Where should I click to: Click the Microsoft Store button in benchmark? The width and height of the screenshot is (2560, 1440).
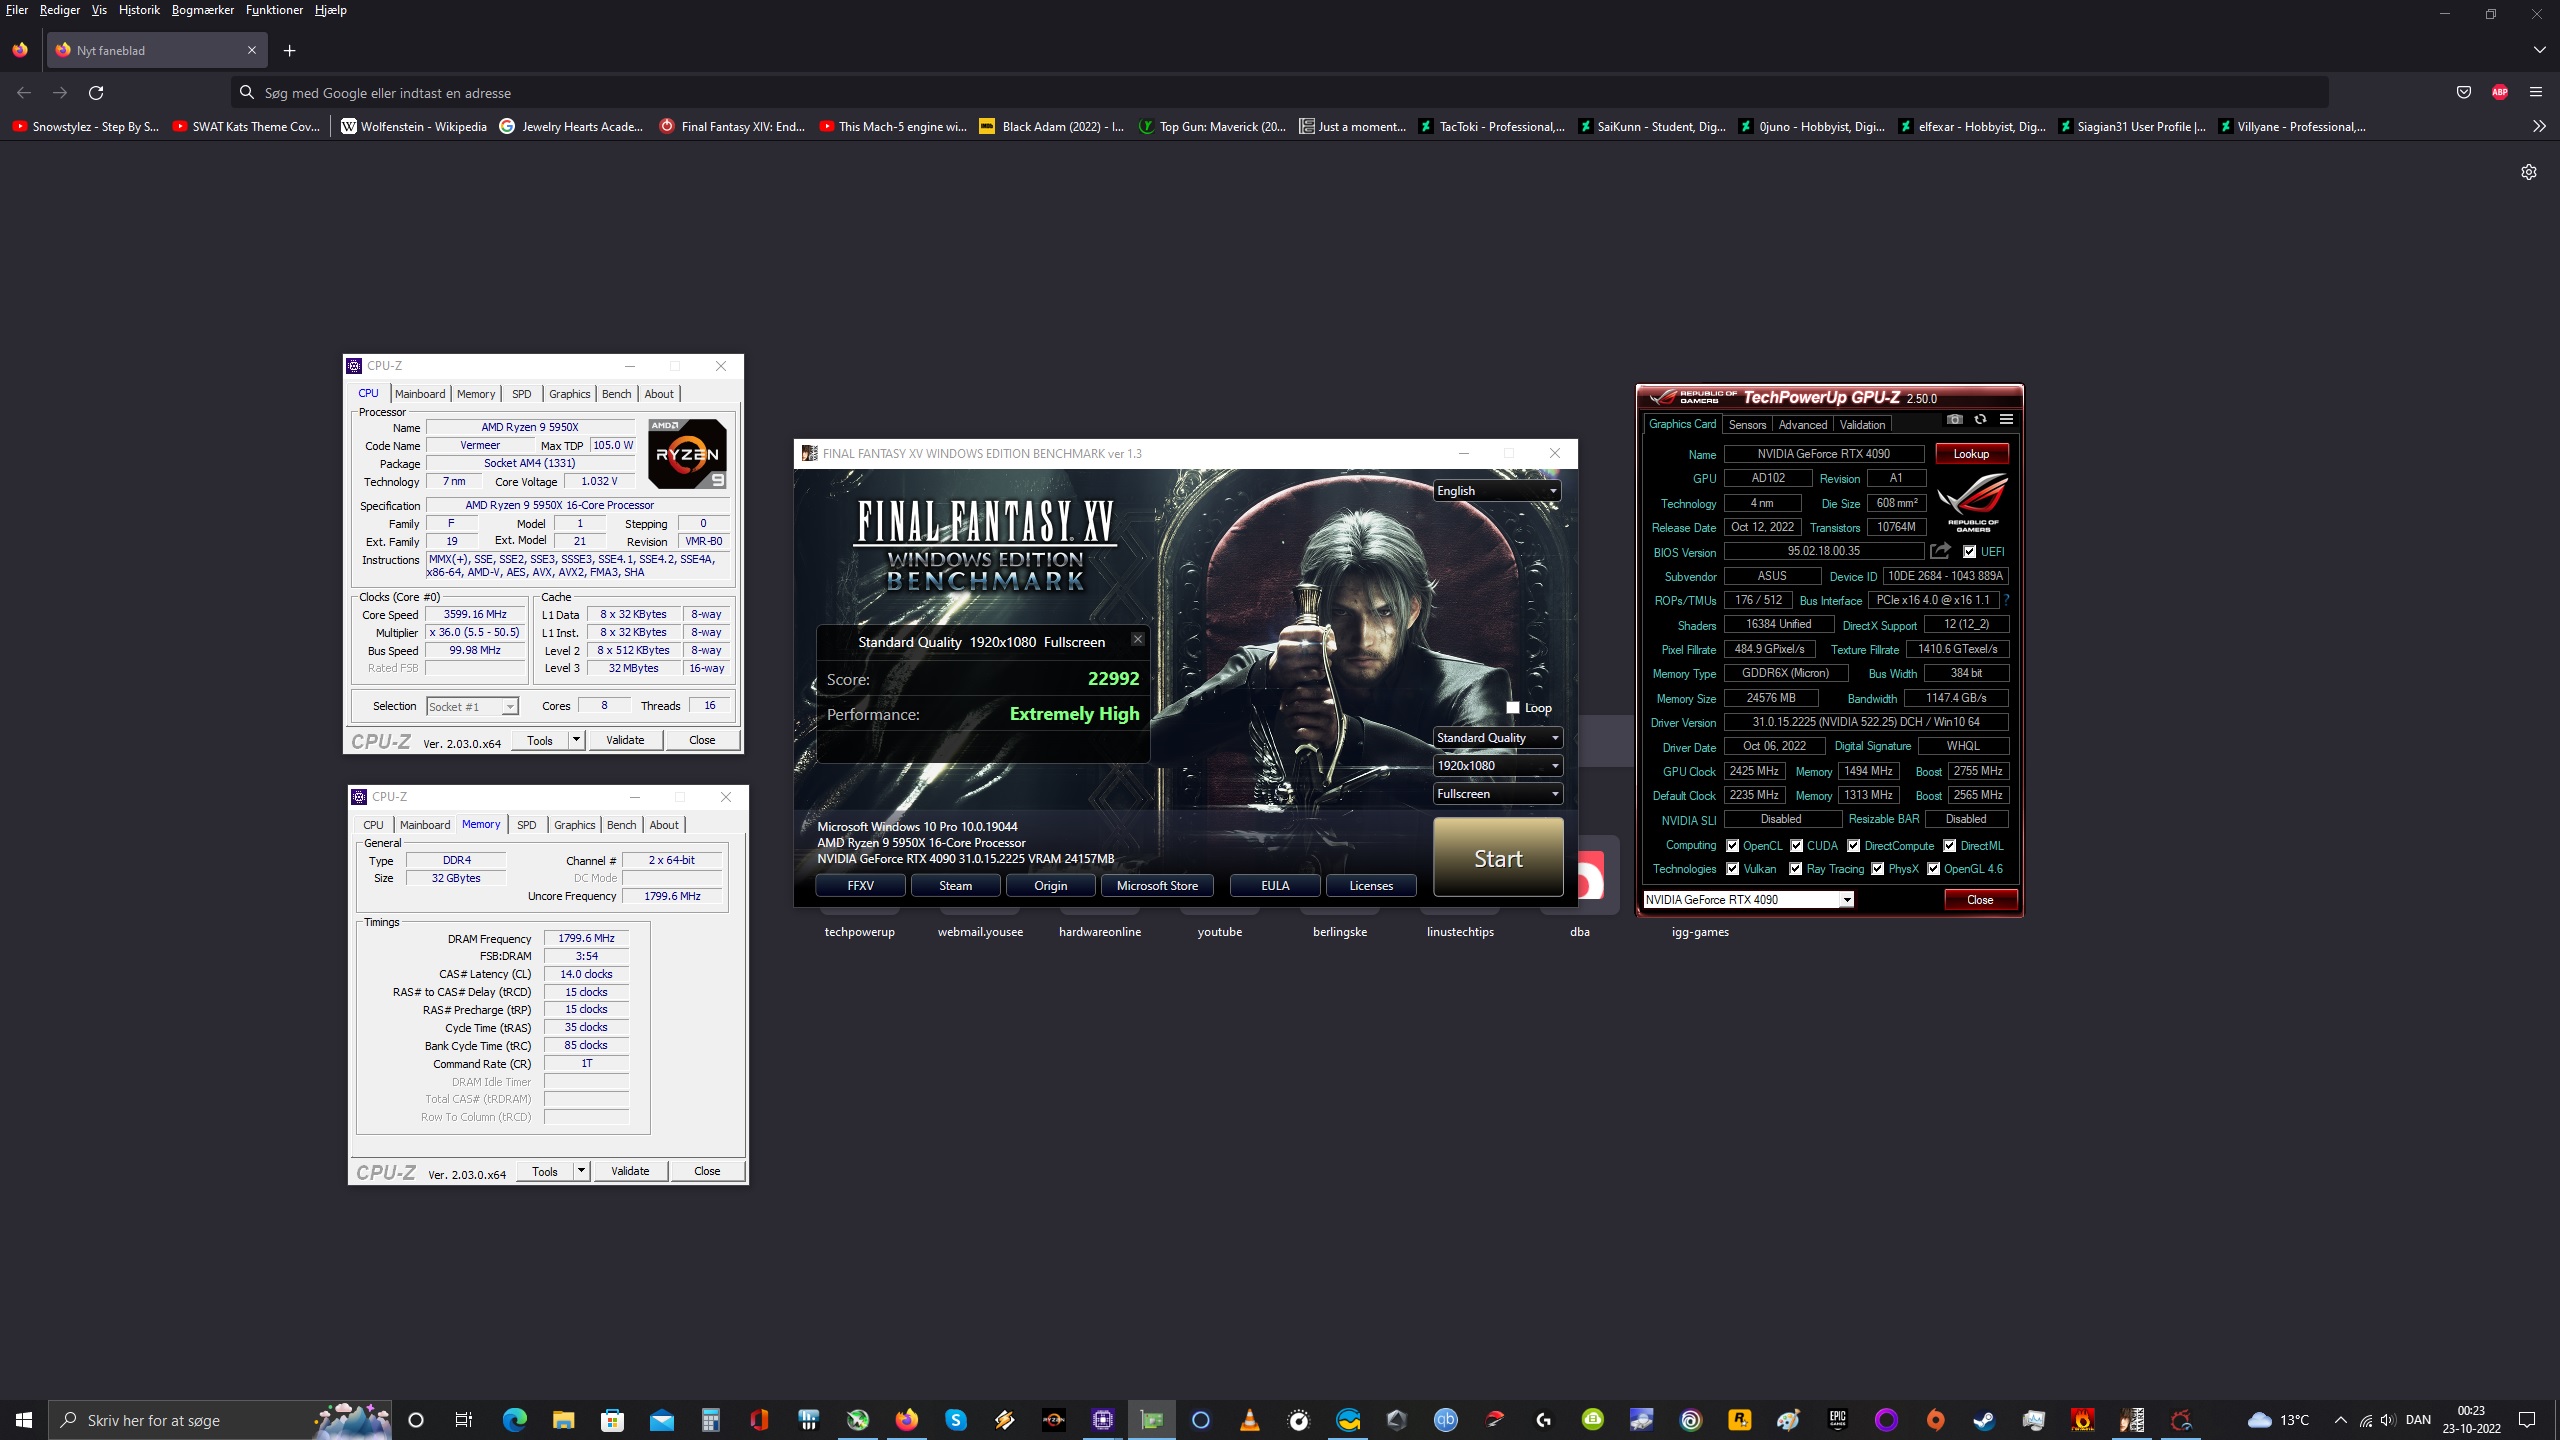[x=1157, y=886]
